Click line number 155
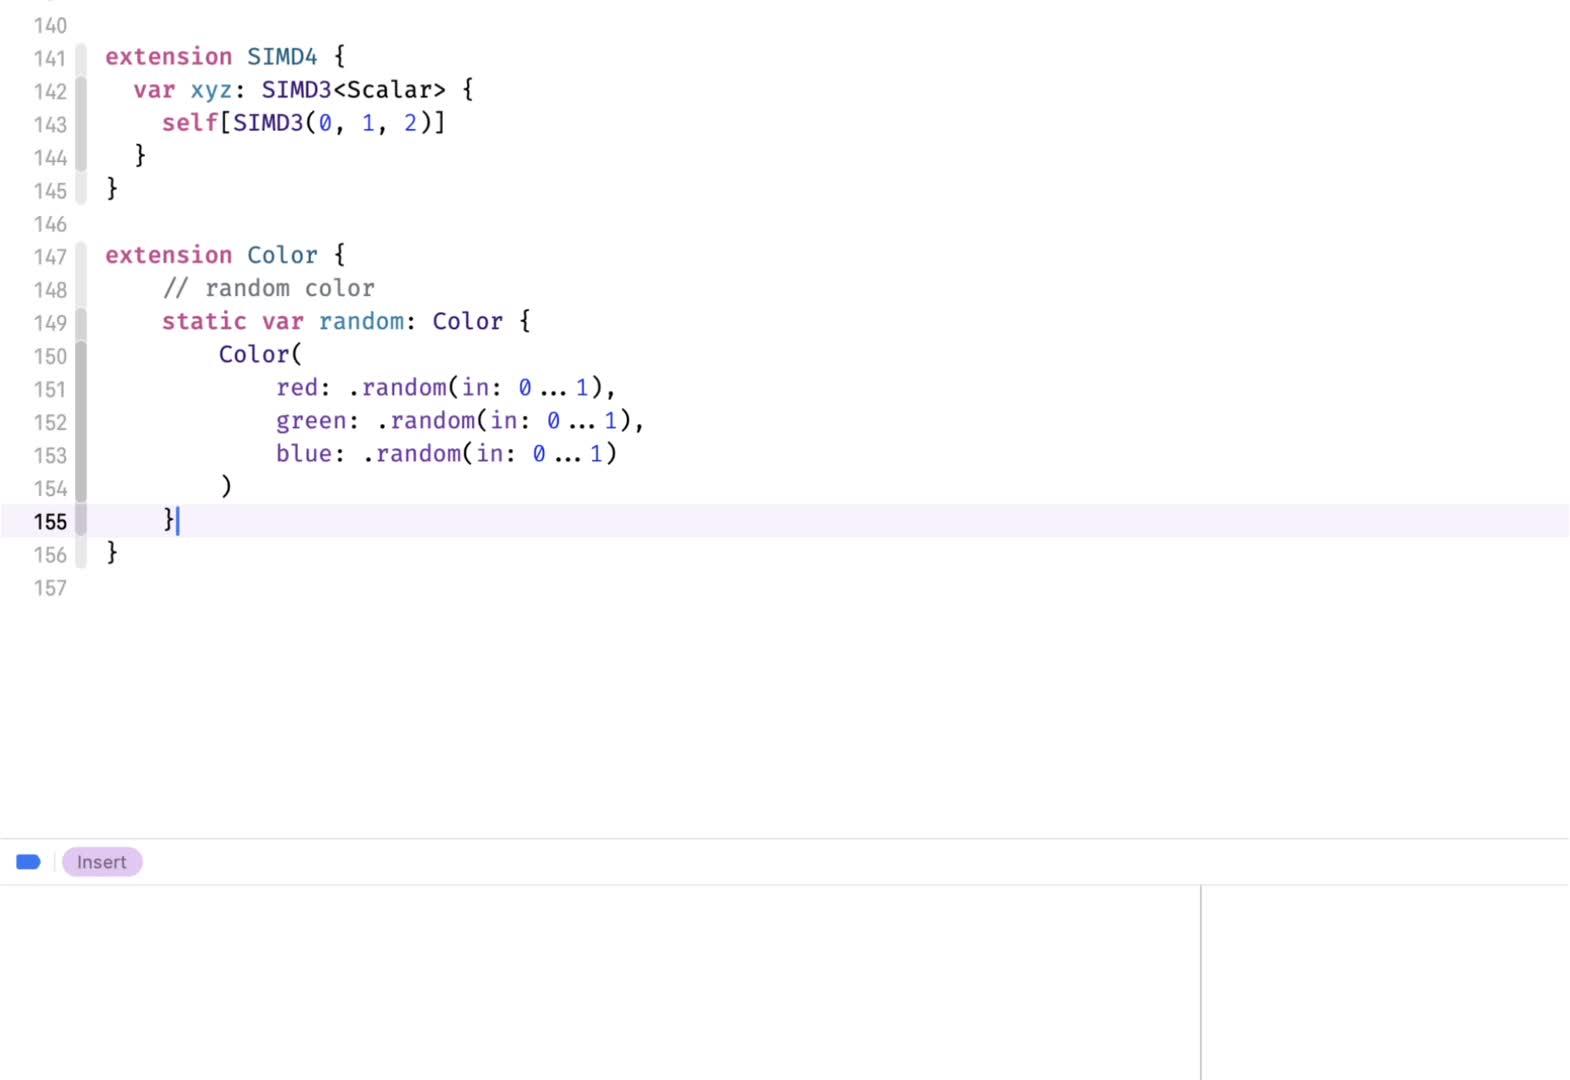This screenshot has width=1570, height=1080. tap(50, 522)
